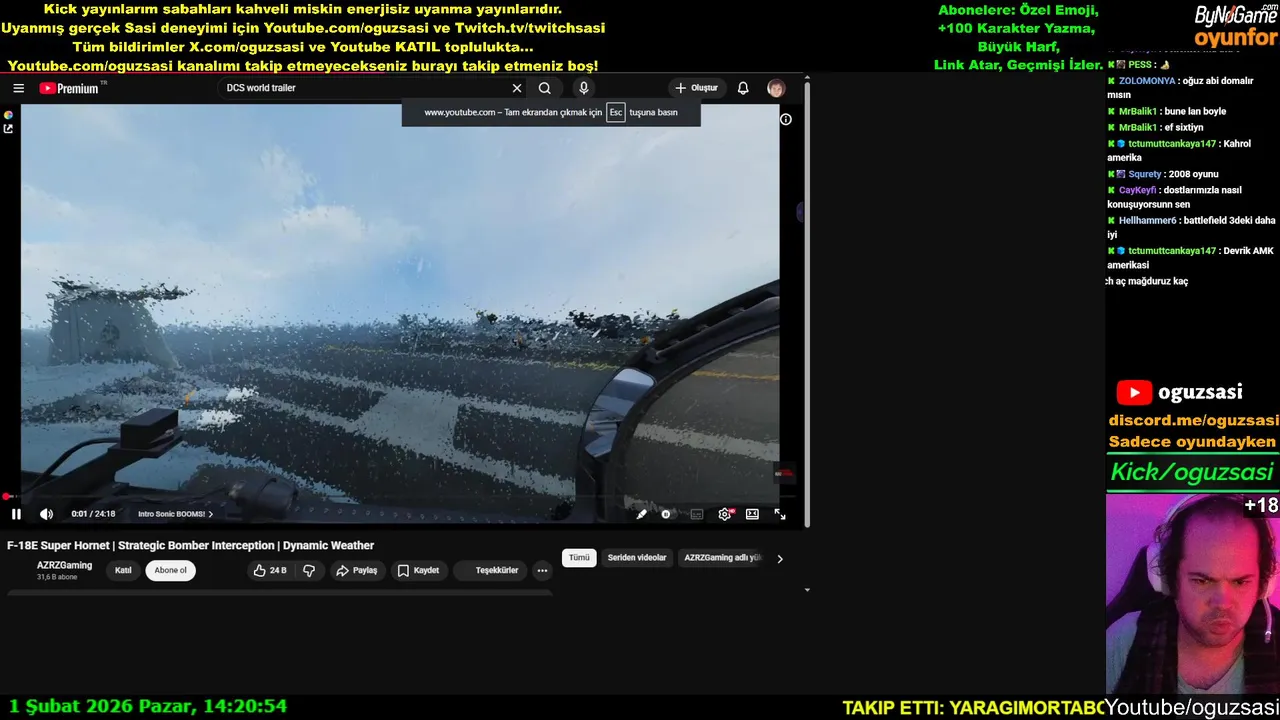Open the three-dot more actions menu
1280x720 pixels.
[542, 571]
